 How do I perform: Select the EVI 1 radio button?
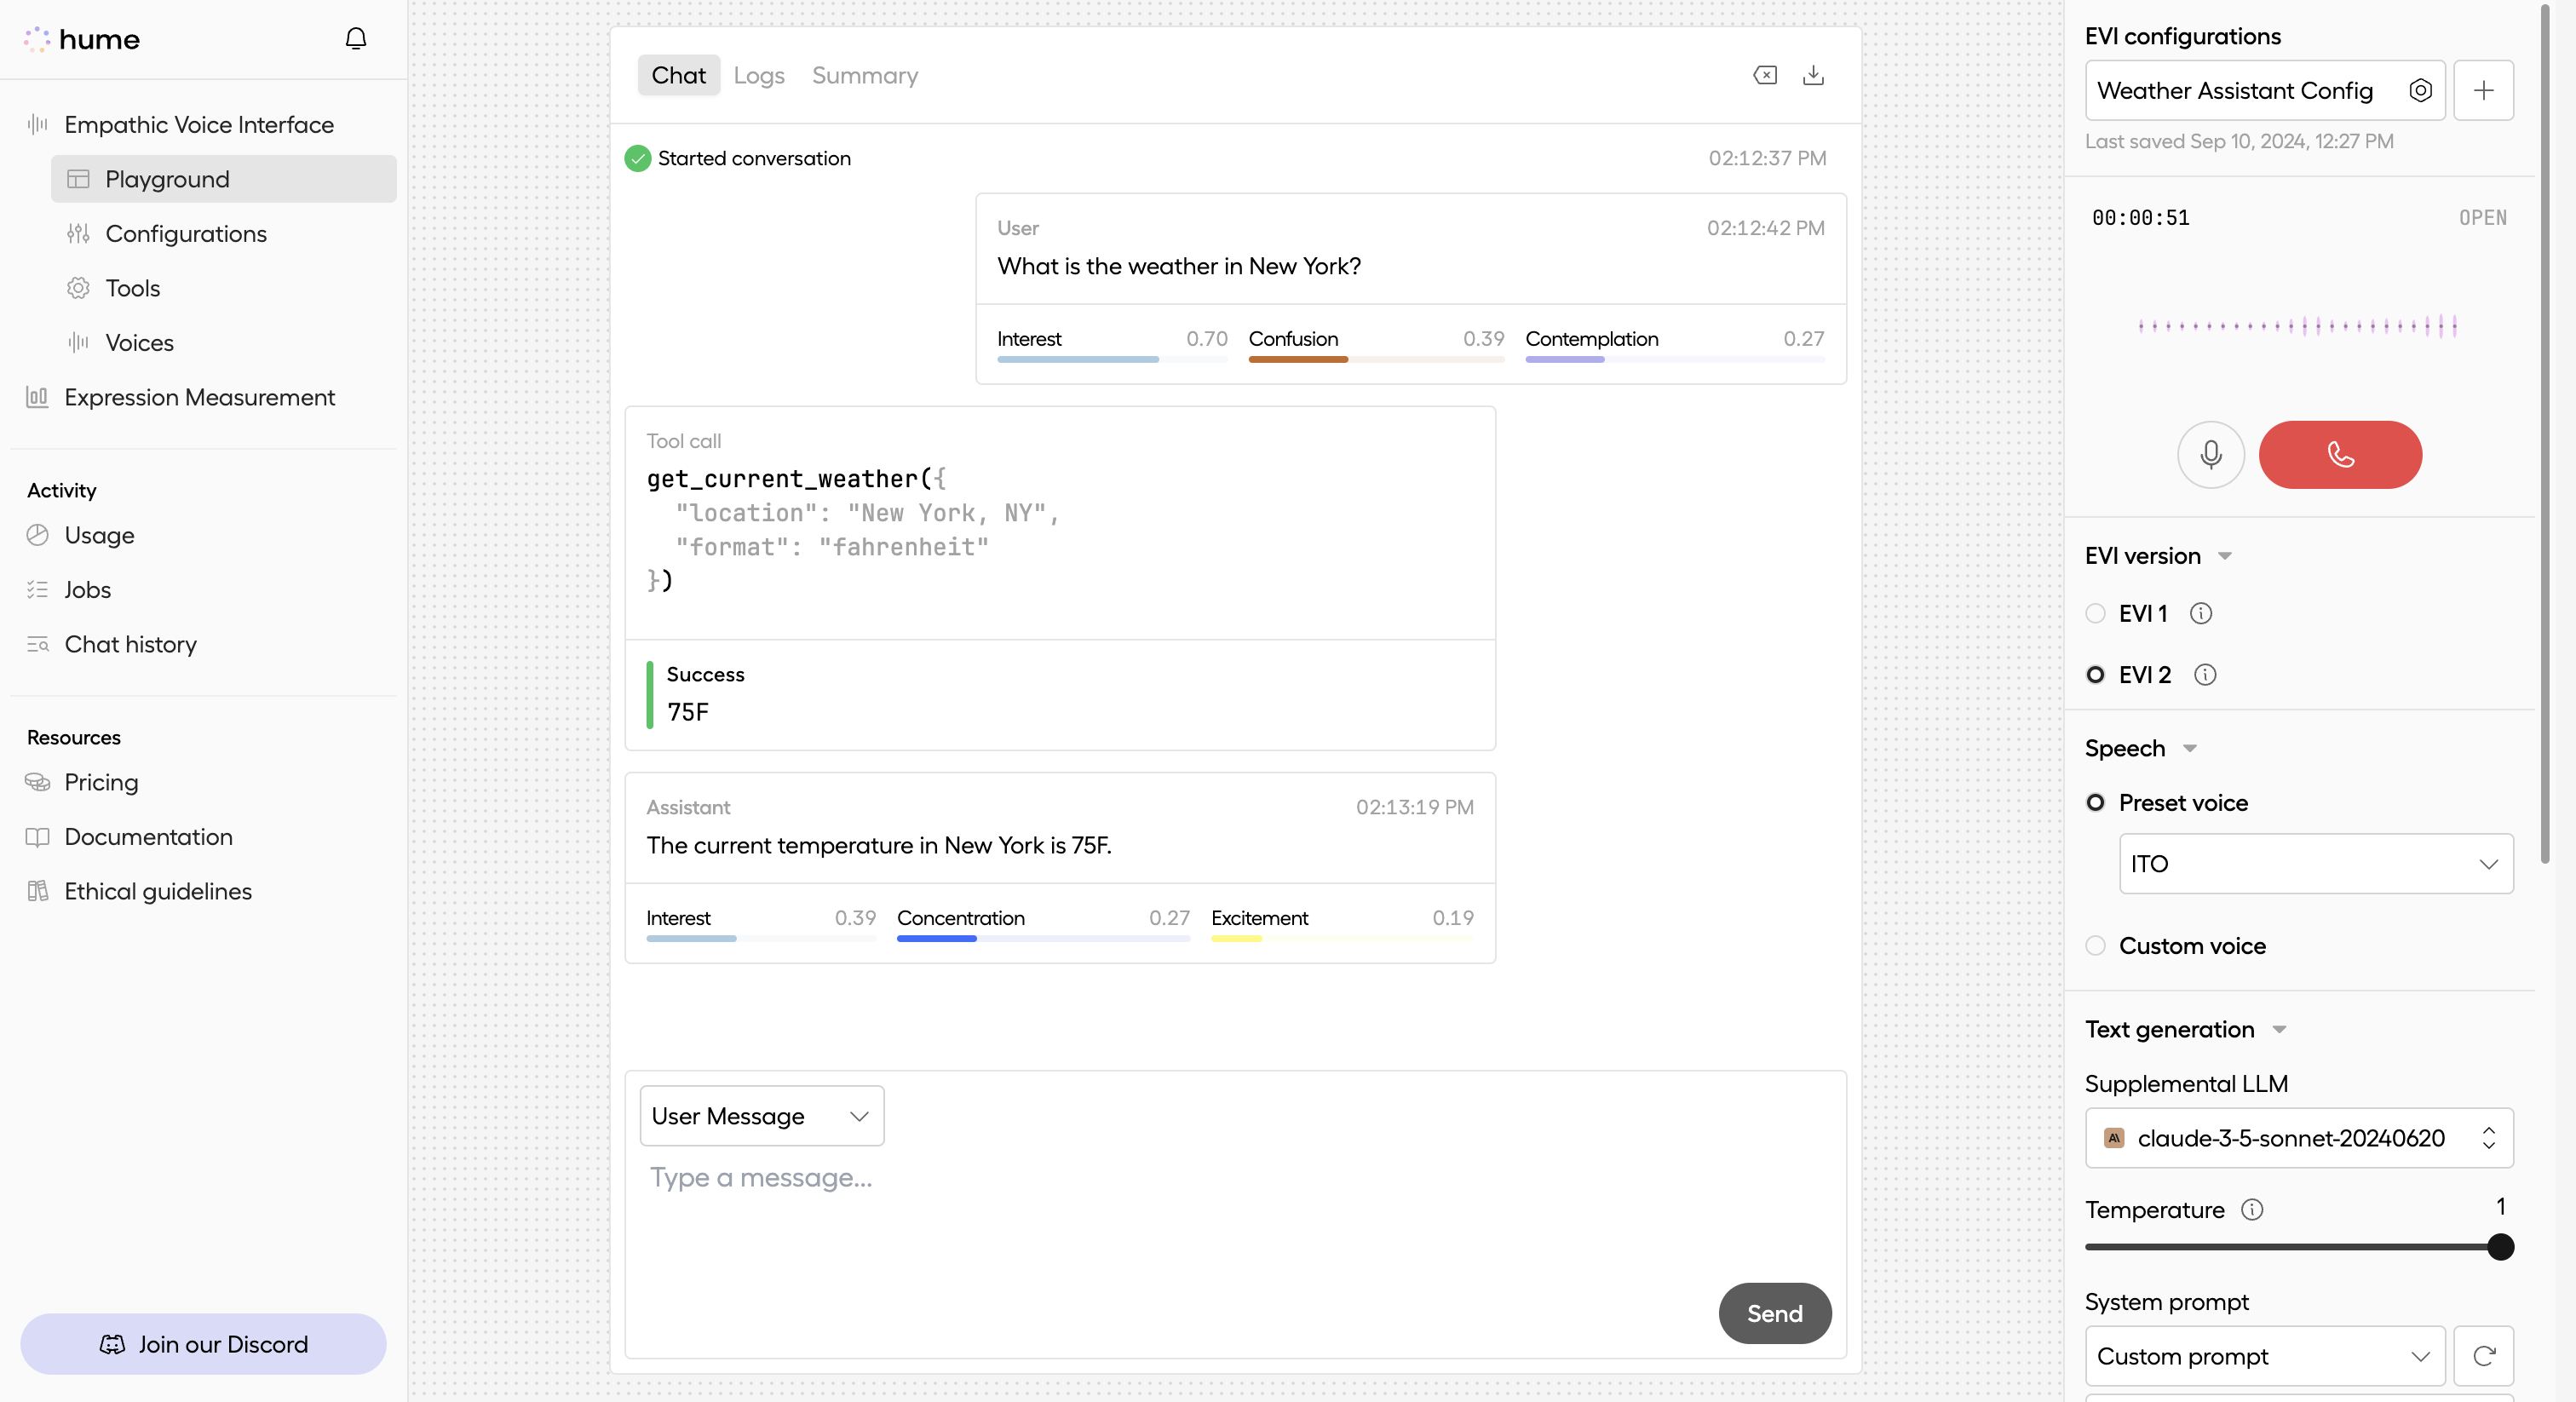click(x=2096, y=613)
